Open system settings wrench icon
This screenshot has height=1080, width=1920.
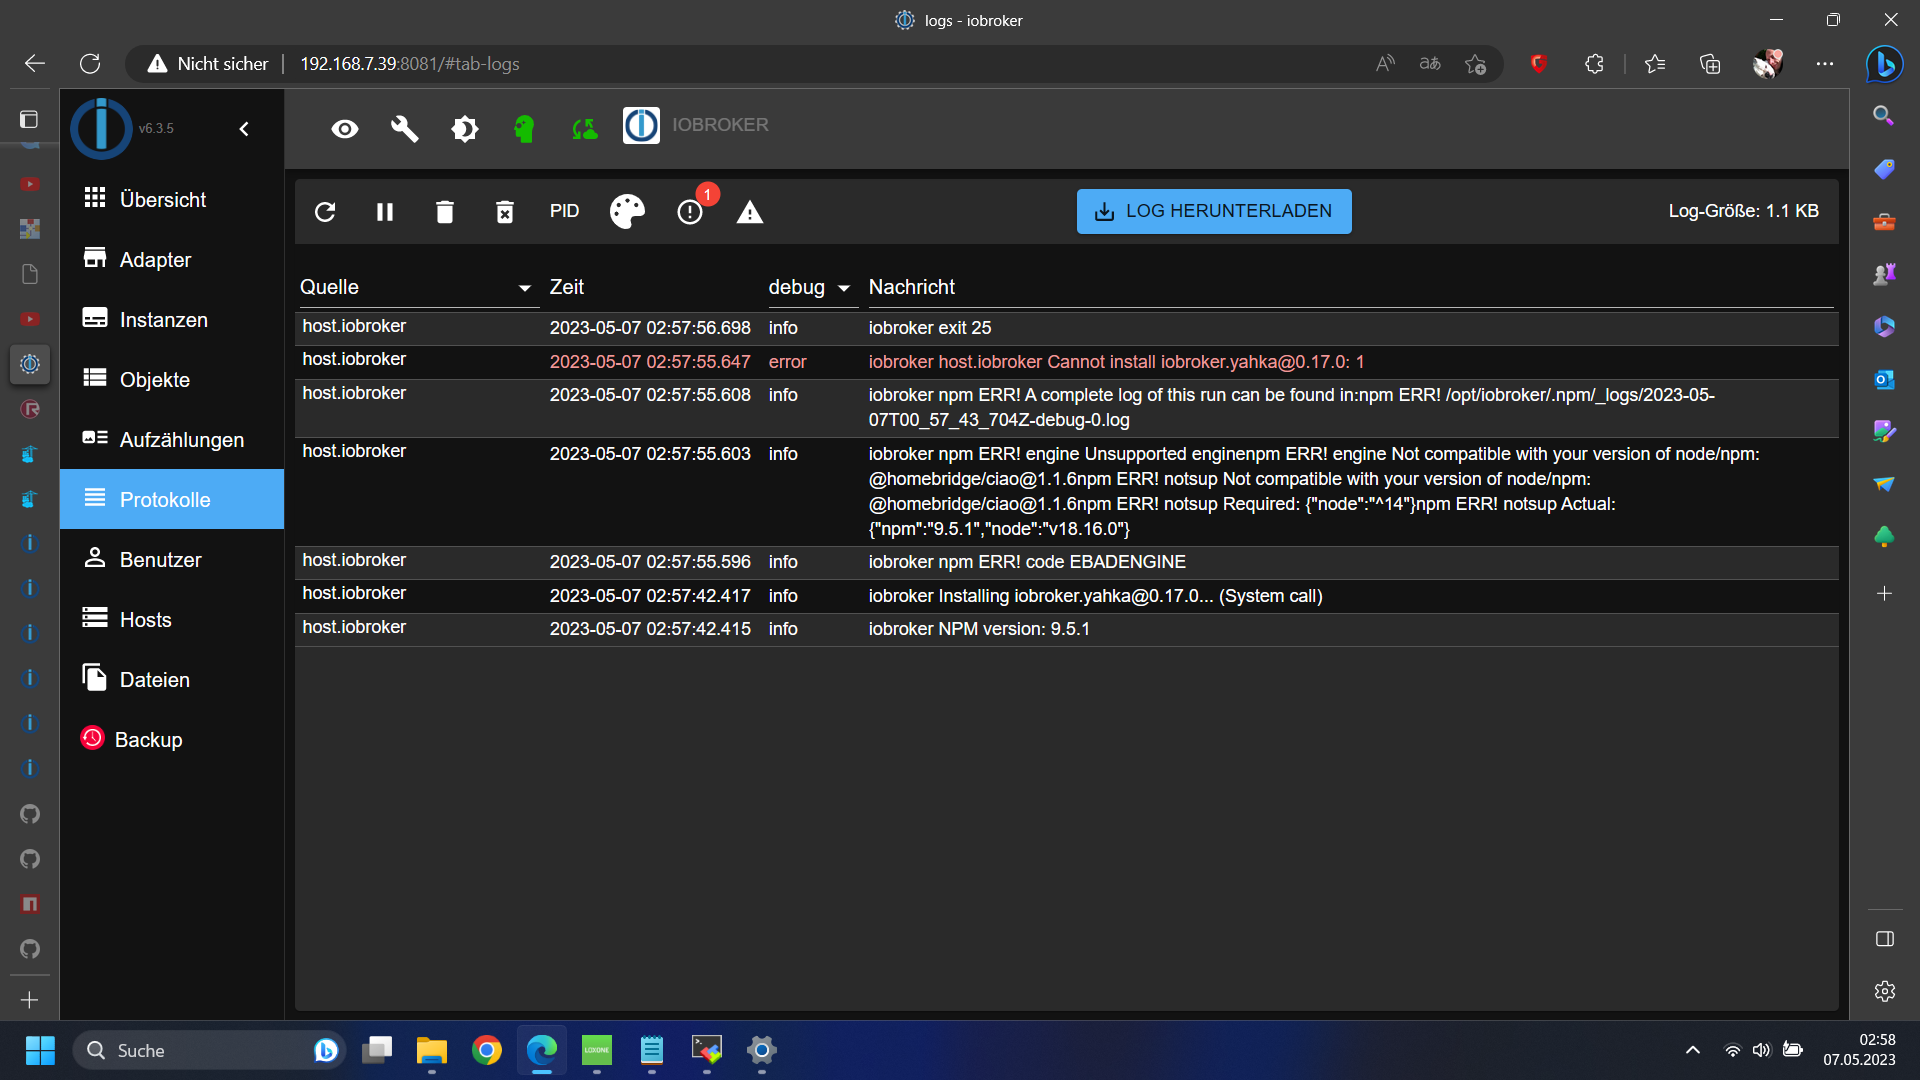(405, 129)
